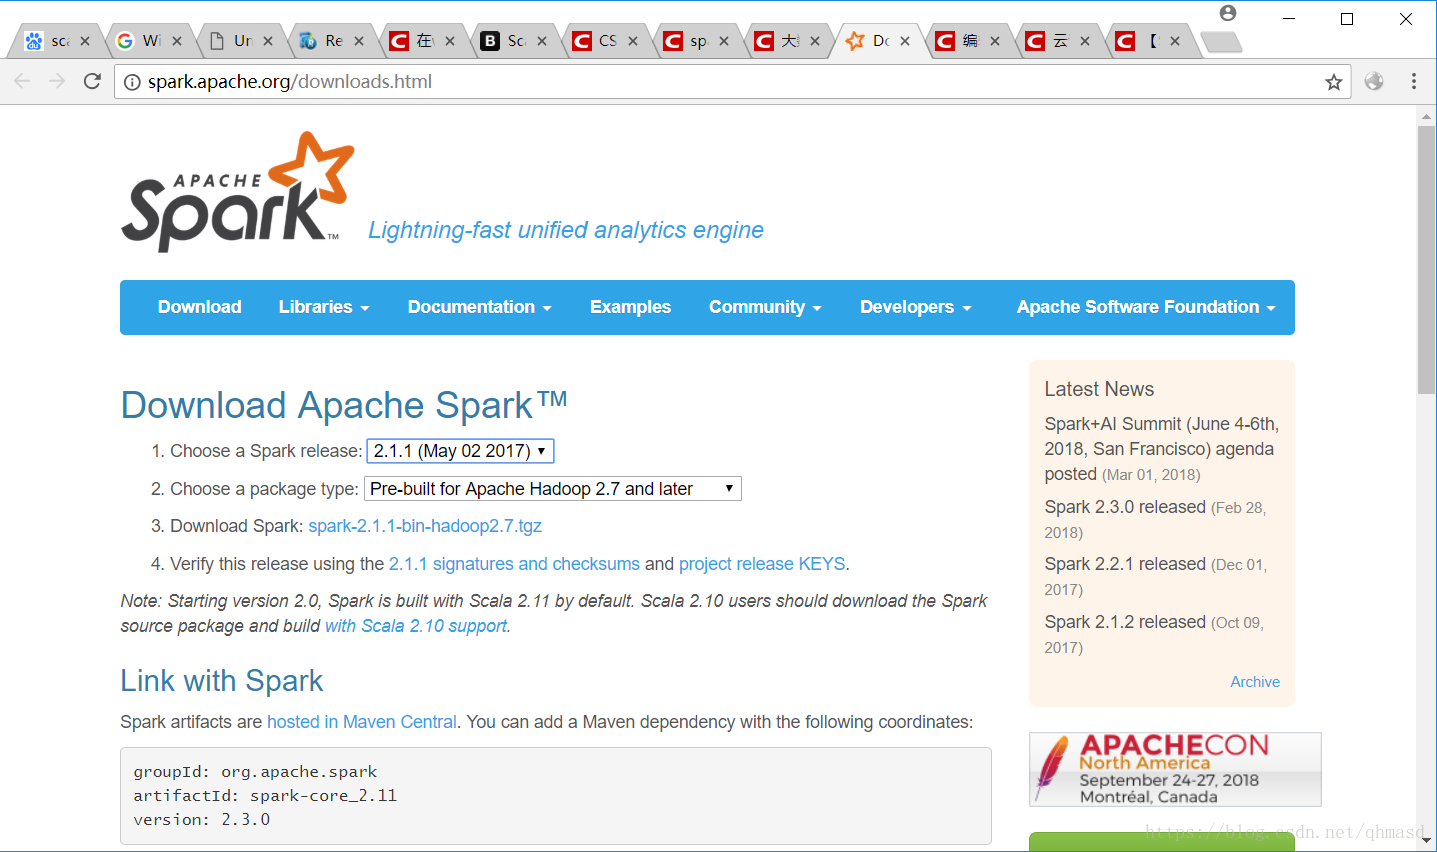Click the 'artifactId: spark-core_2.11' line

point(265,796)
